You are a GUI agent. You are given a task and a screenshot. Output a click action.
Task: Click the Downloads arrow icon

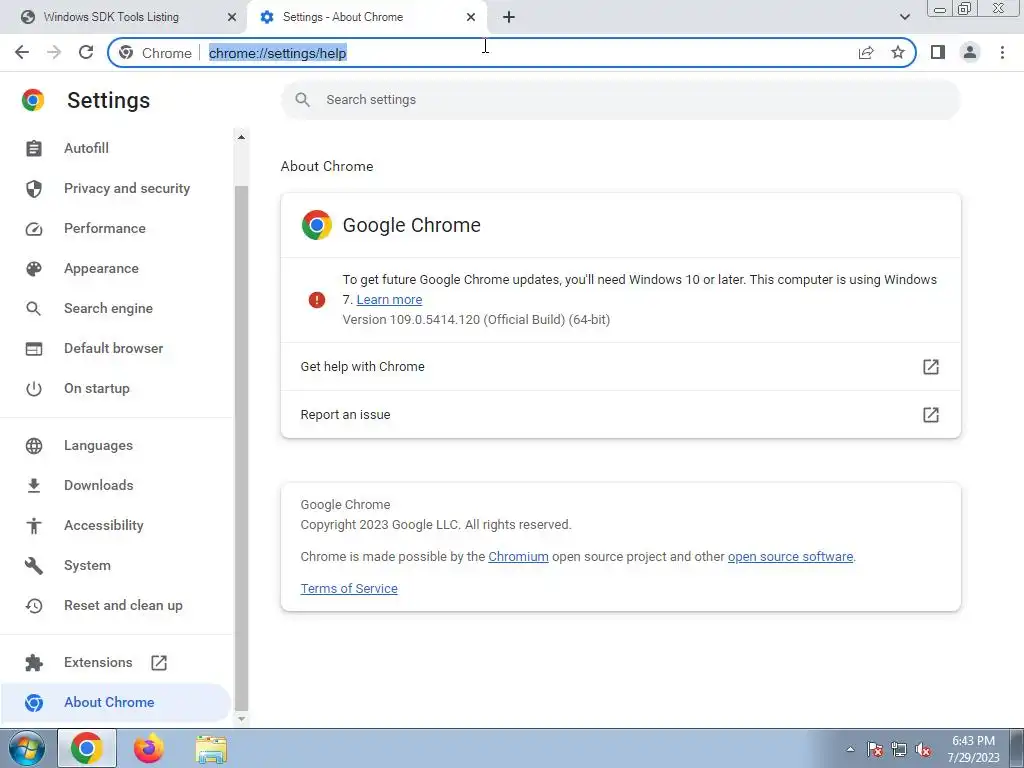point(33,485)
